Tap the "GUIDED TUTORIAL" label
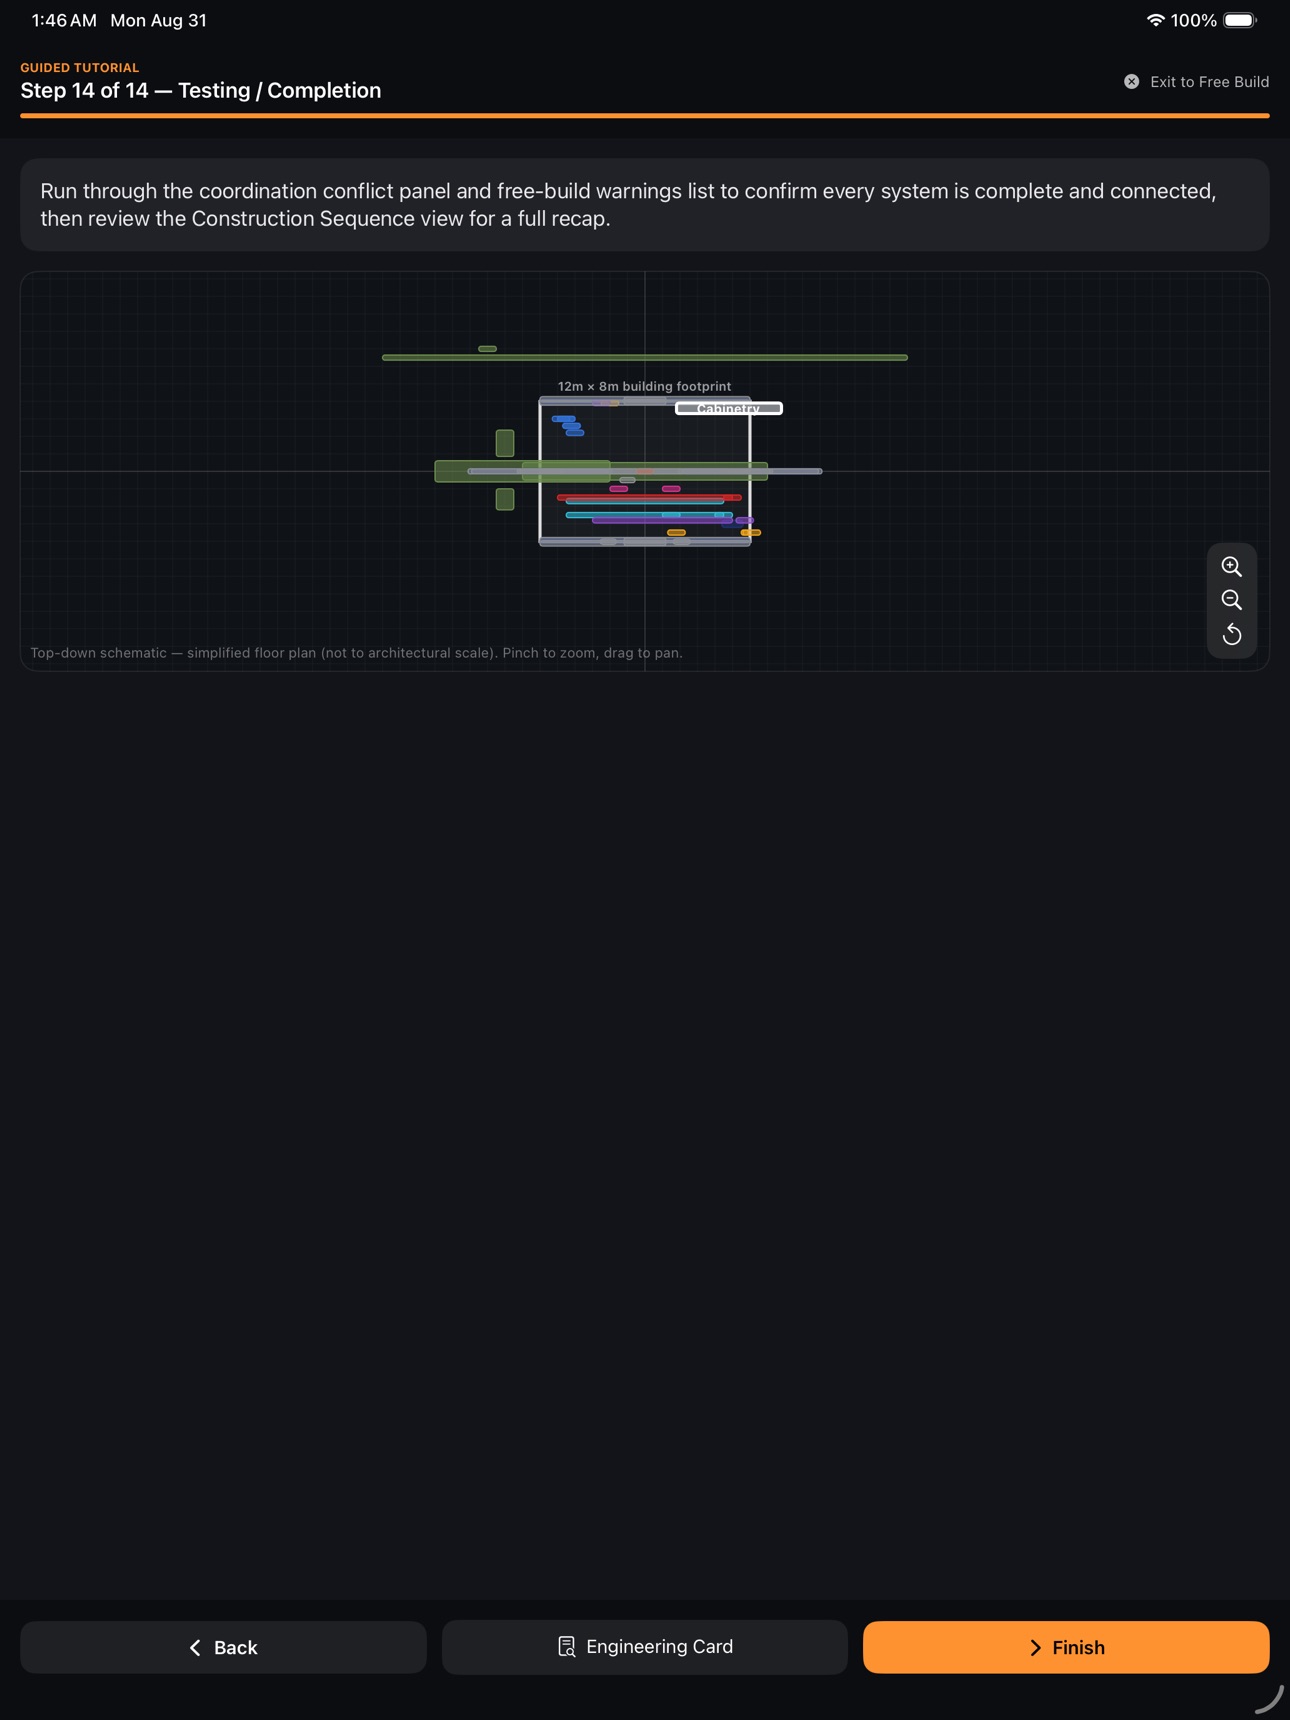Viewport: 1290px width, 1720px height. 80,68
